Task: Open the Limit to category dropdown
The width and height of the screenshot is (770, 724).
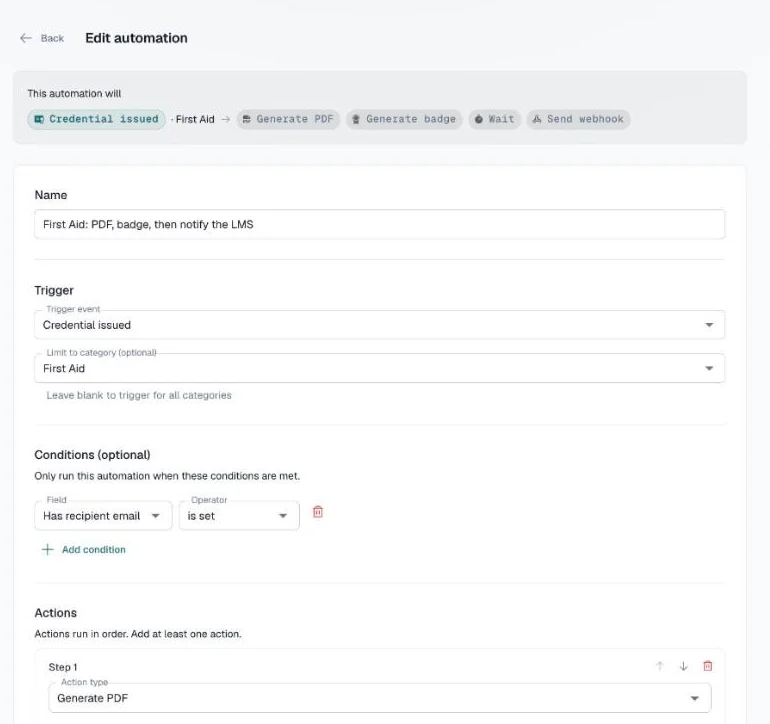Action: [380, 368]
